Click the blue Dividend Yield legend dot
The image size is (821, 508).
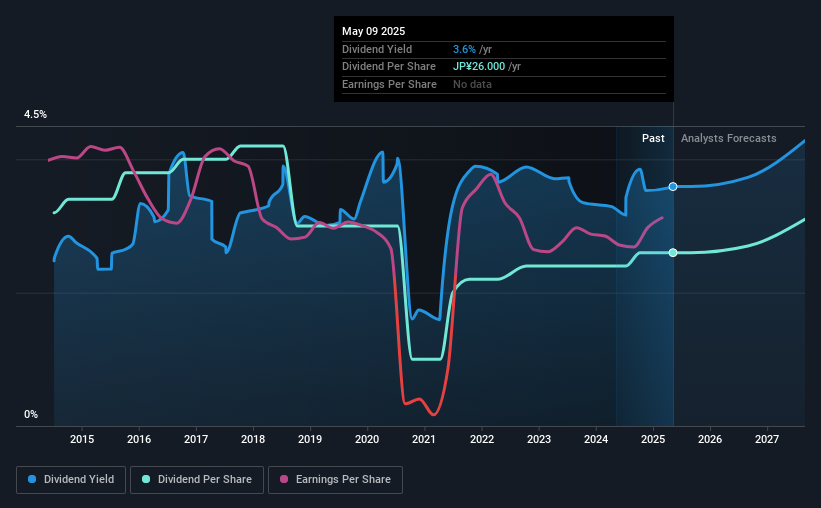point(32,479)
